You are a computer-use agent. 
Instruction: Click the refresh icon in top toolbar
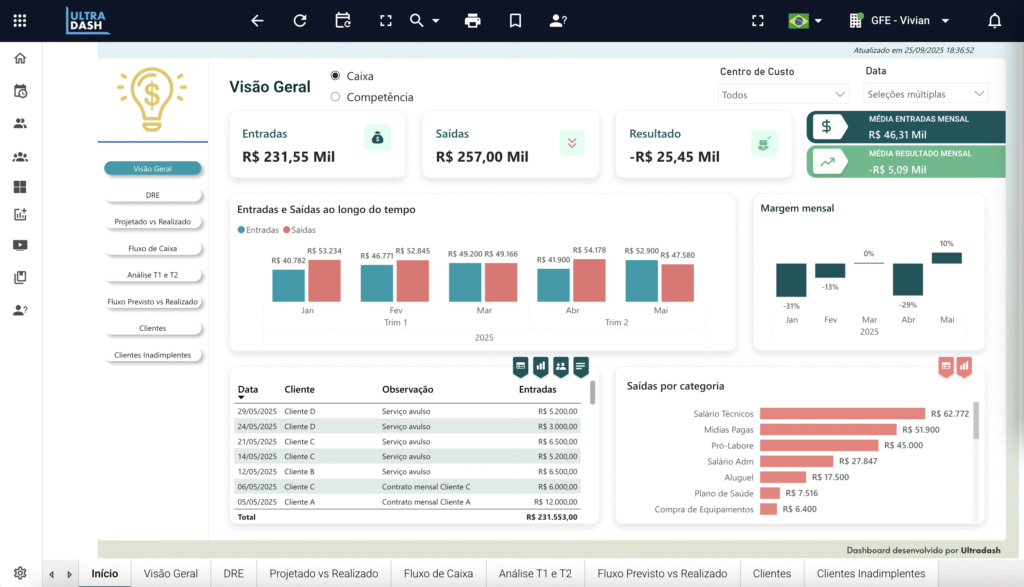[x=300, y=21]
